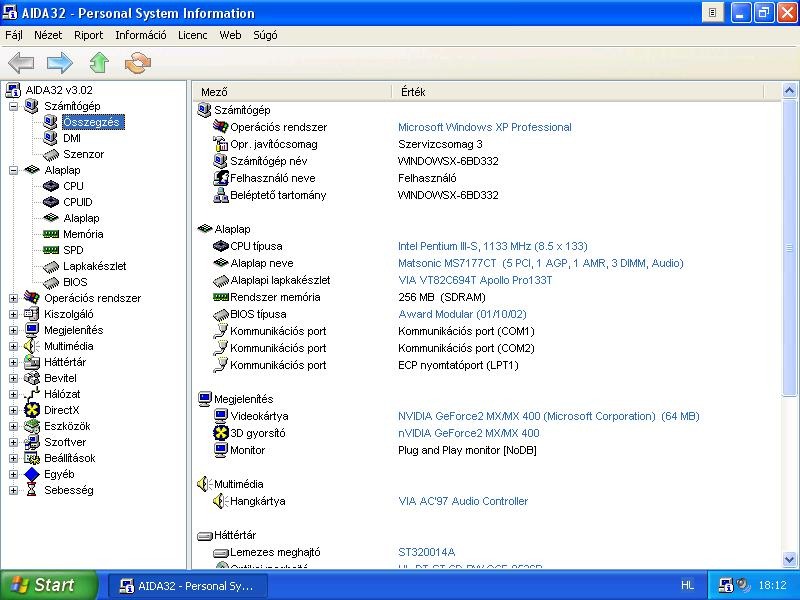Click the blue Forward arrow icon

pyautogui.click(x=60, y=63)
